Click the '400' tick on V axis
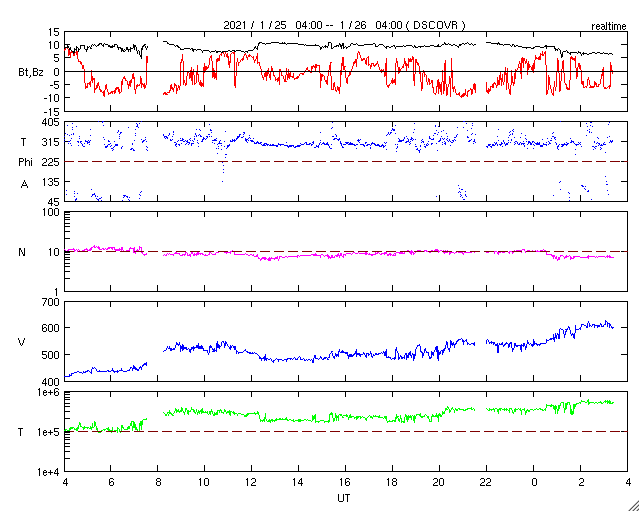The width and height of the screenshot is (640, 512). coord(51,381)
